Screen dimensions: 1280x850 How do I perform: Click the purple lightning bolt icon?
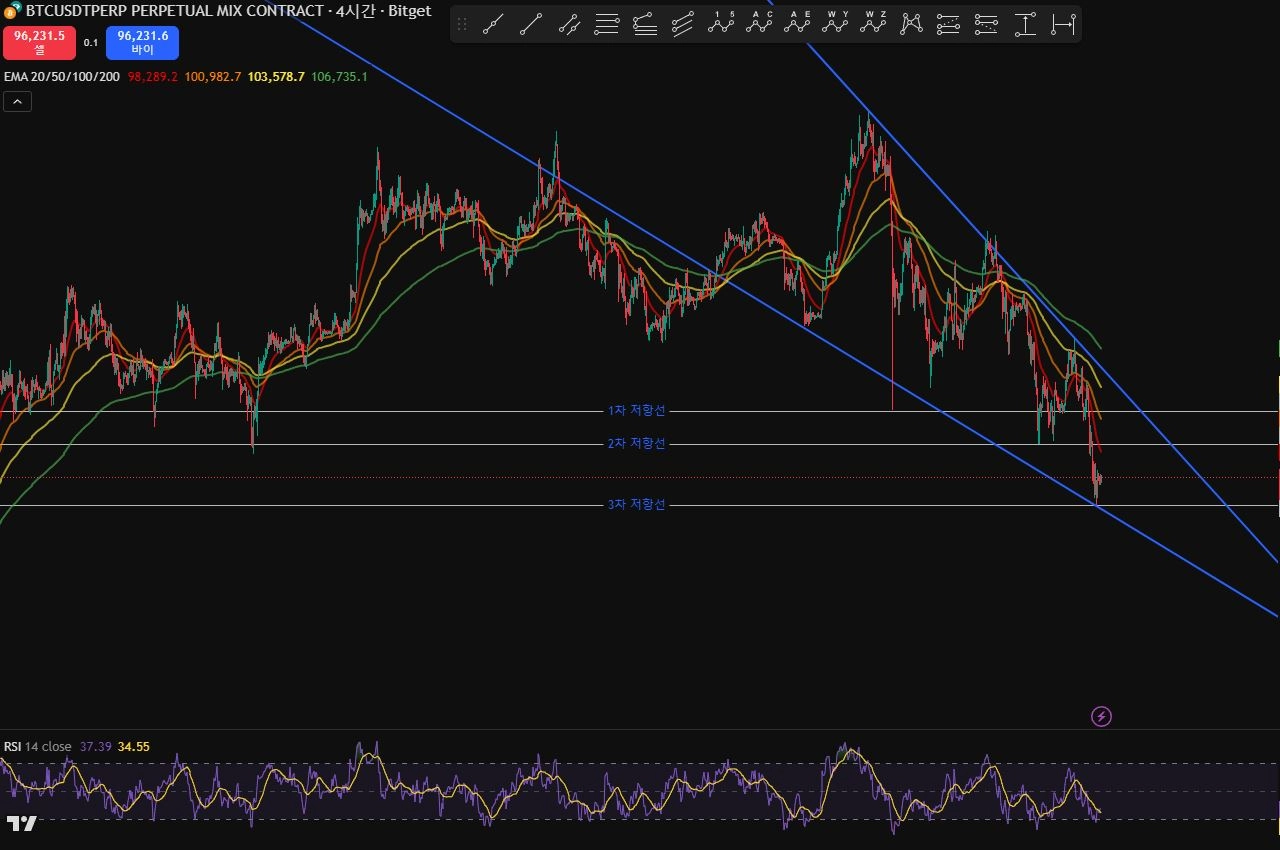(x=1101, y=716)
